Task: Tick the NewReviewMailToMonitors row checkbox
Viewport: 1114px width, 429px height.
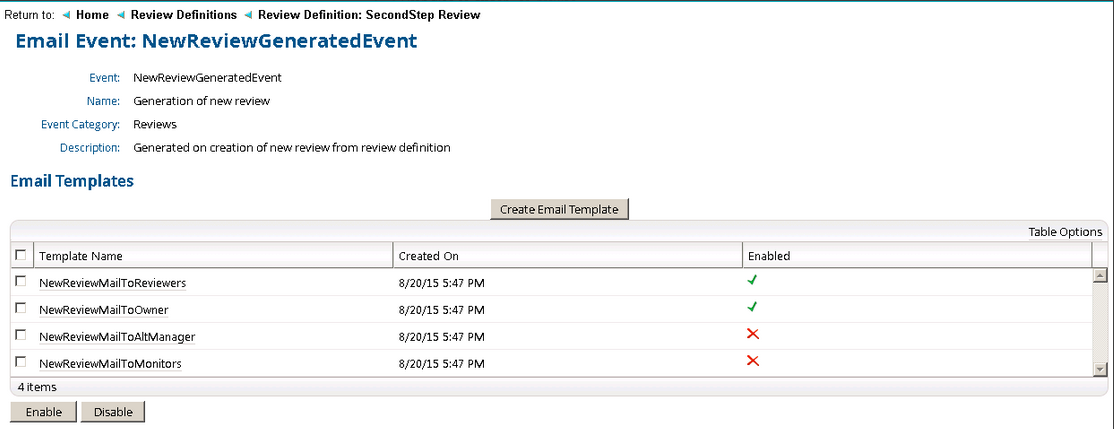Action: [x=21, y=363]
